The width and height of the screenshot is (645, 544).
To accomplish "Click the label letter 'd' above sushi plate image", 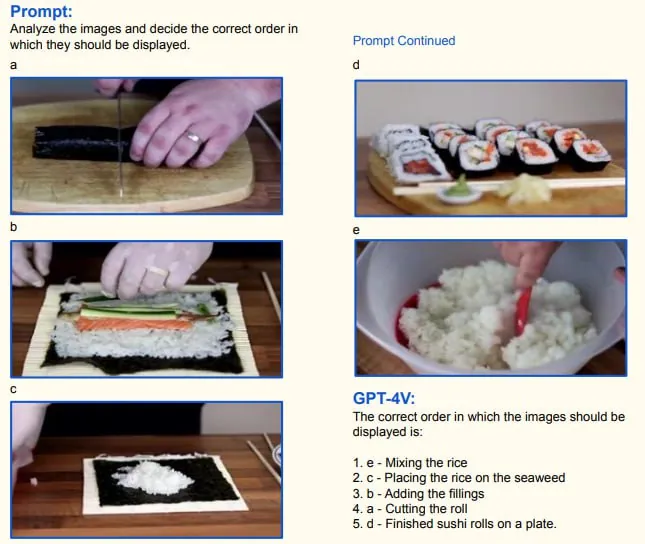I will 356,65.
